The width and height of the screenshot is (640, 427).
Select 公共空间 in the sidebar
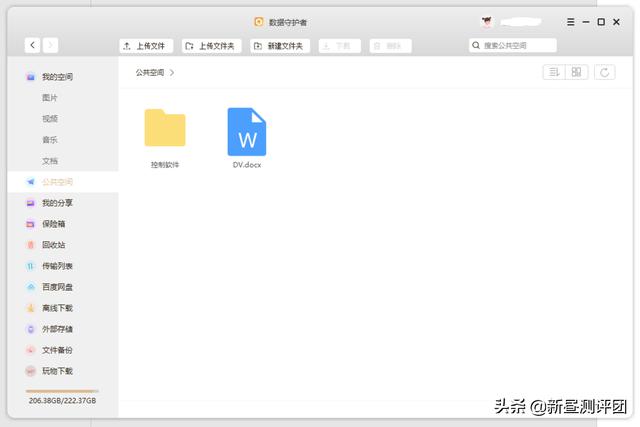click(63, 182)
